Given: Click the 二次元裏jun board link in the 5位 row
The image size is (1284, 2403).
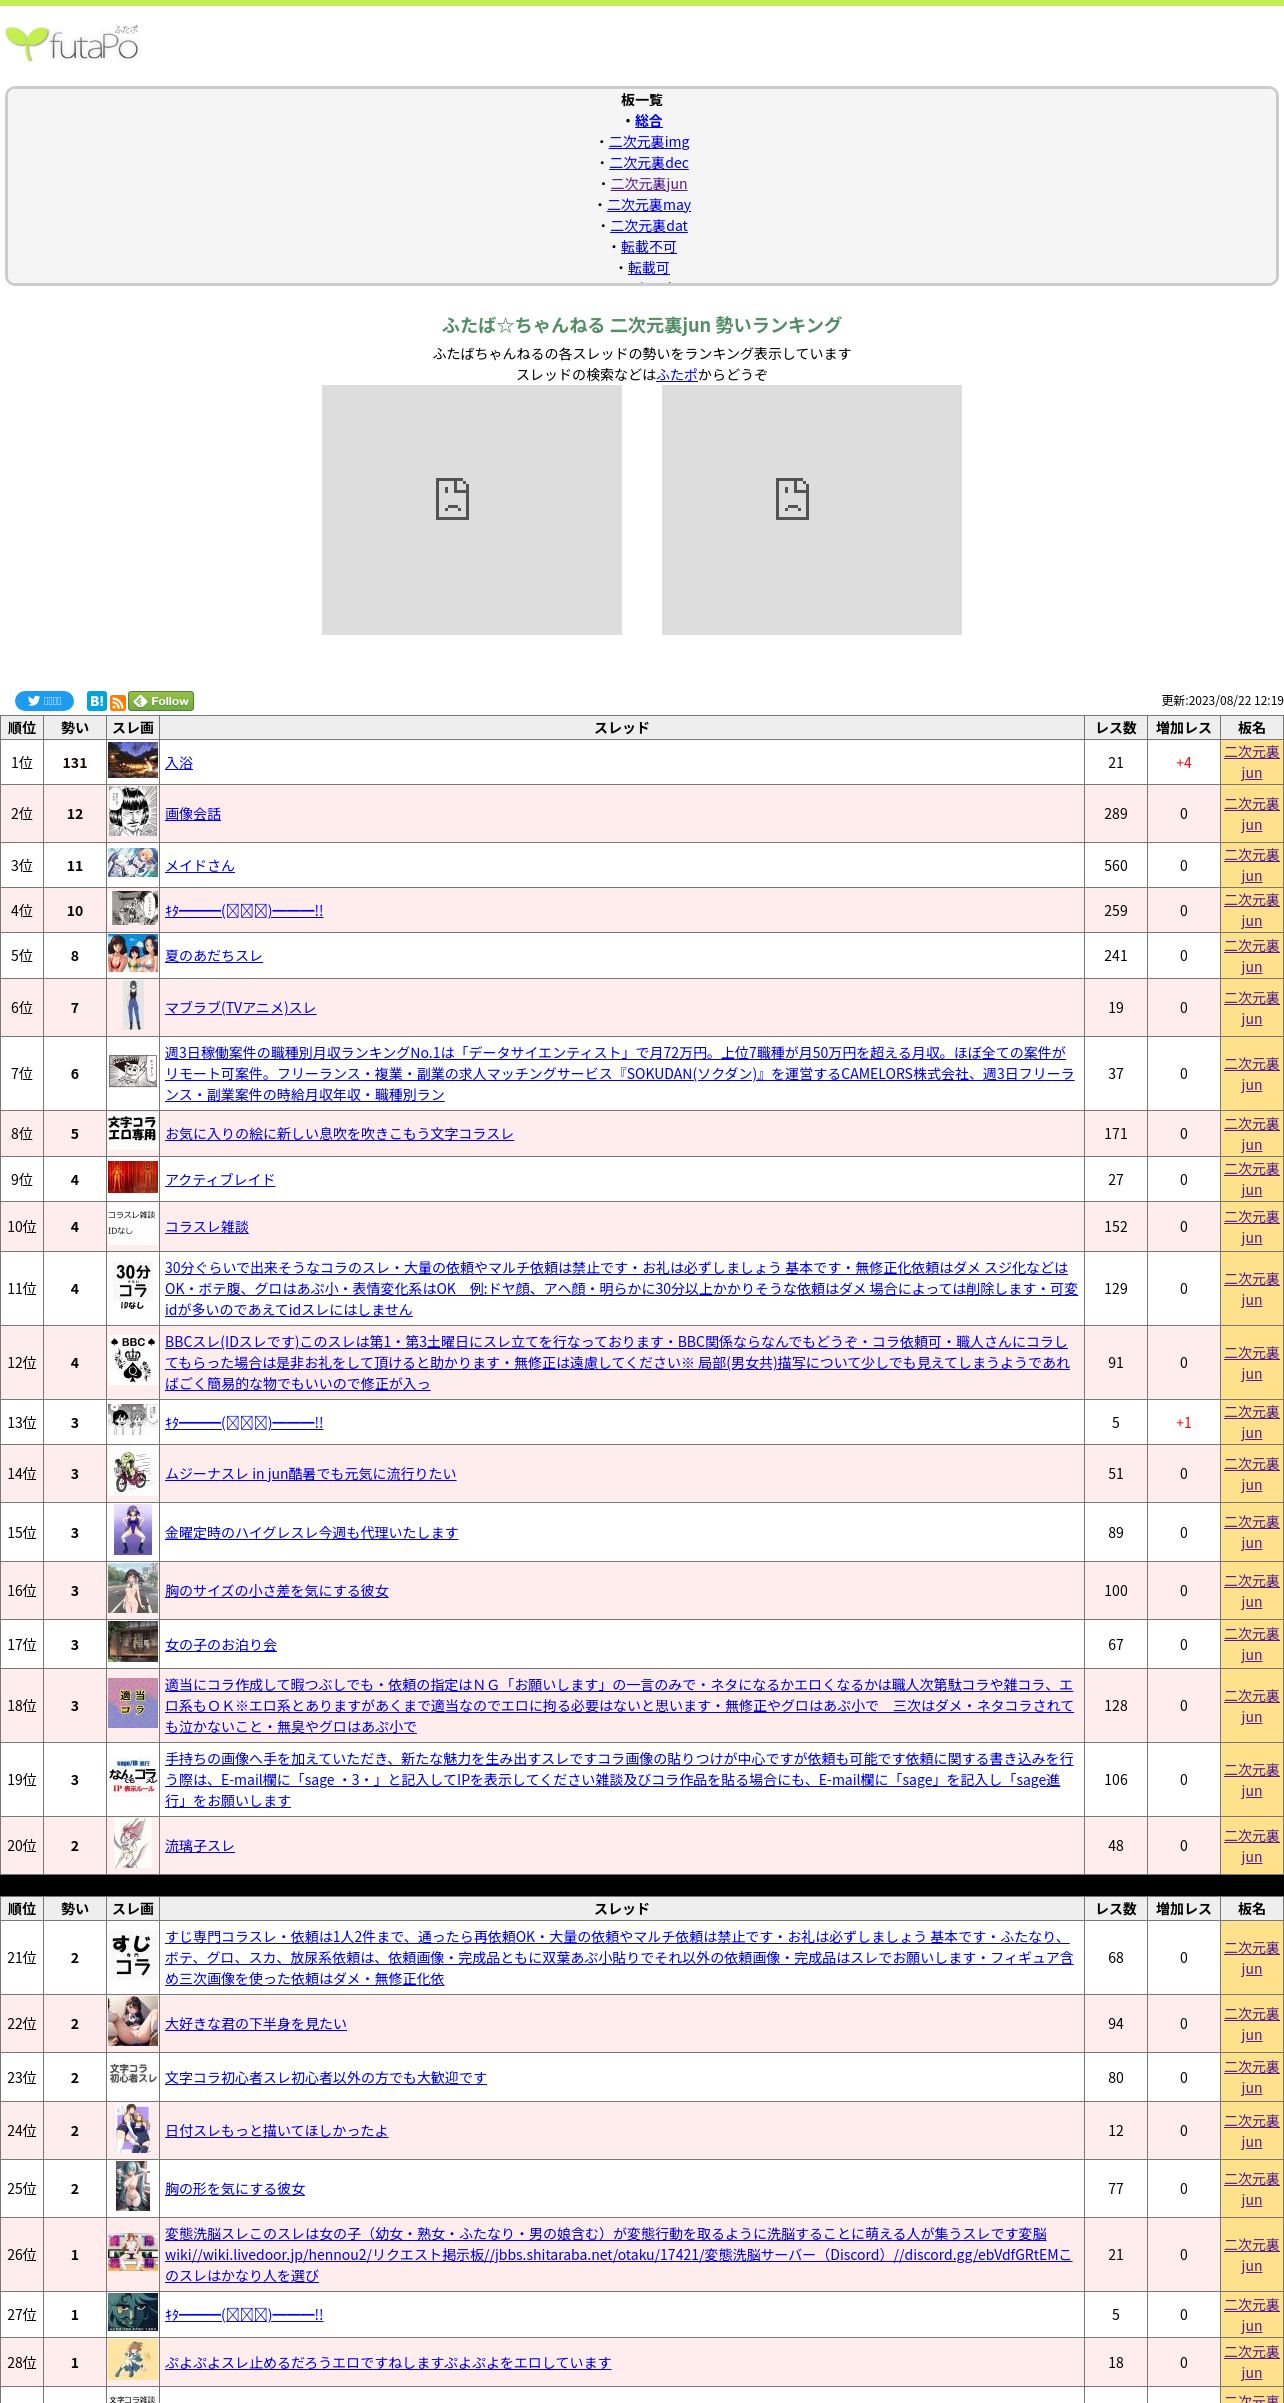Looking at the screenshot, I should coord(1252,956).
